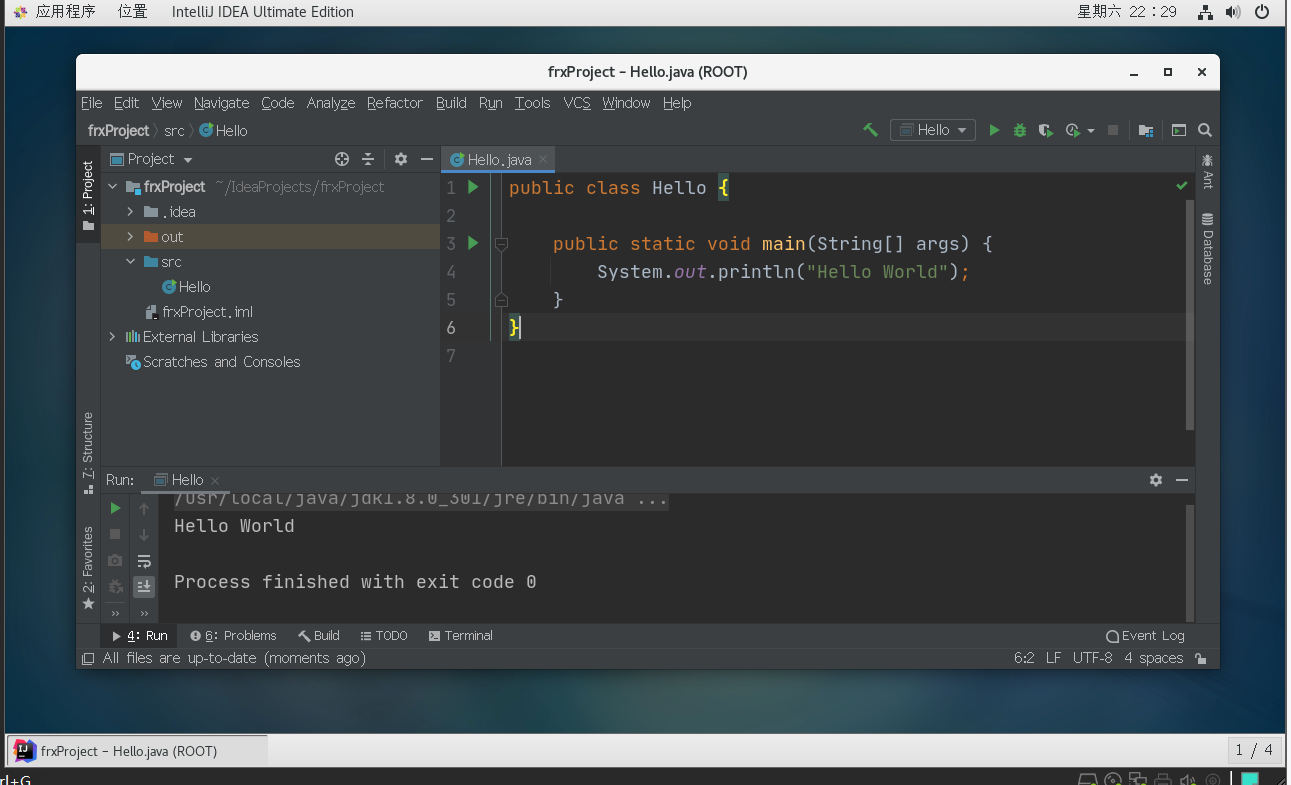Switch to the Problems tool tab
Image resolution: width=1291 pixels, height=785 pixels.
(x=233, y=636)
